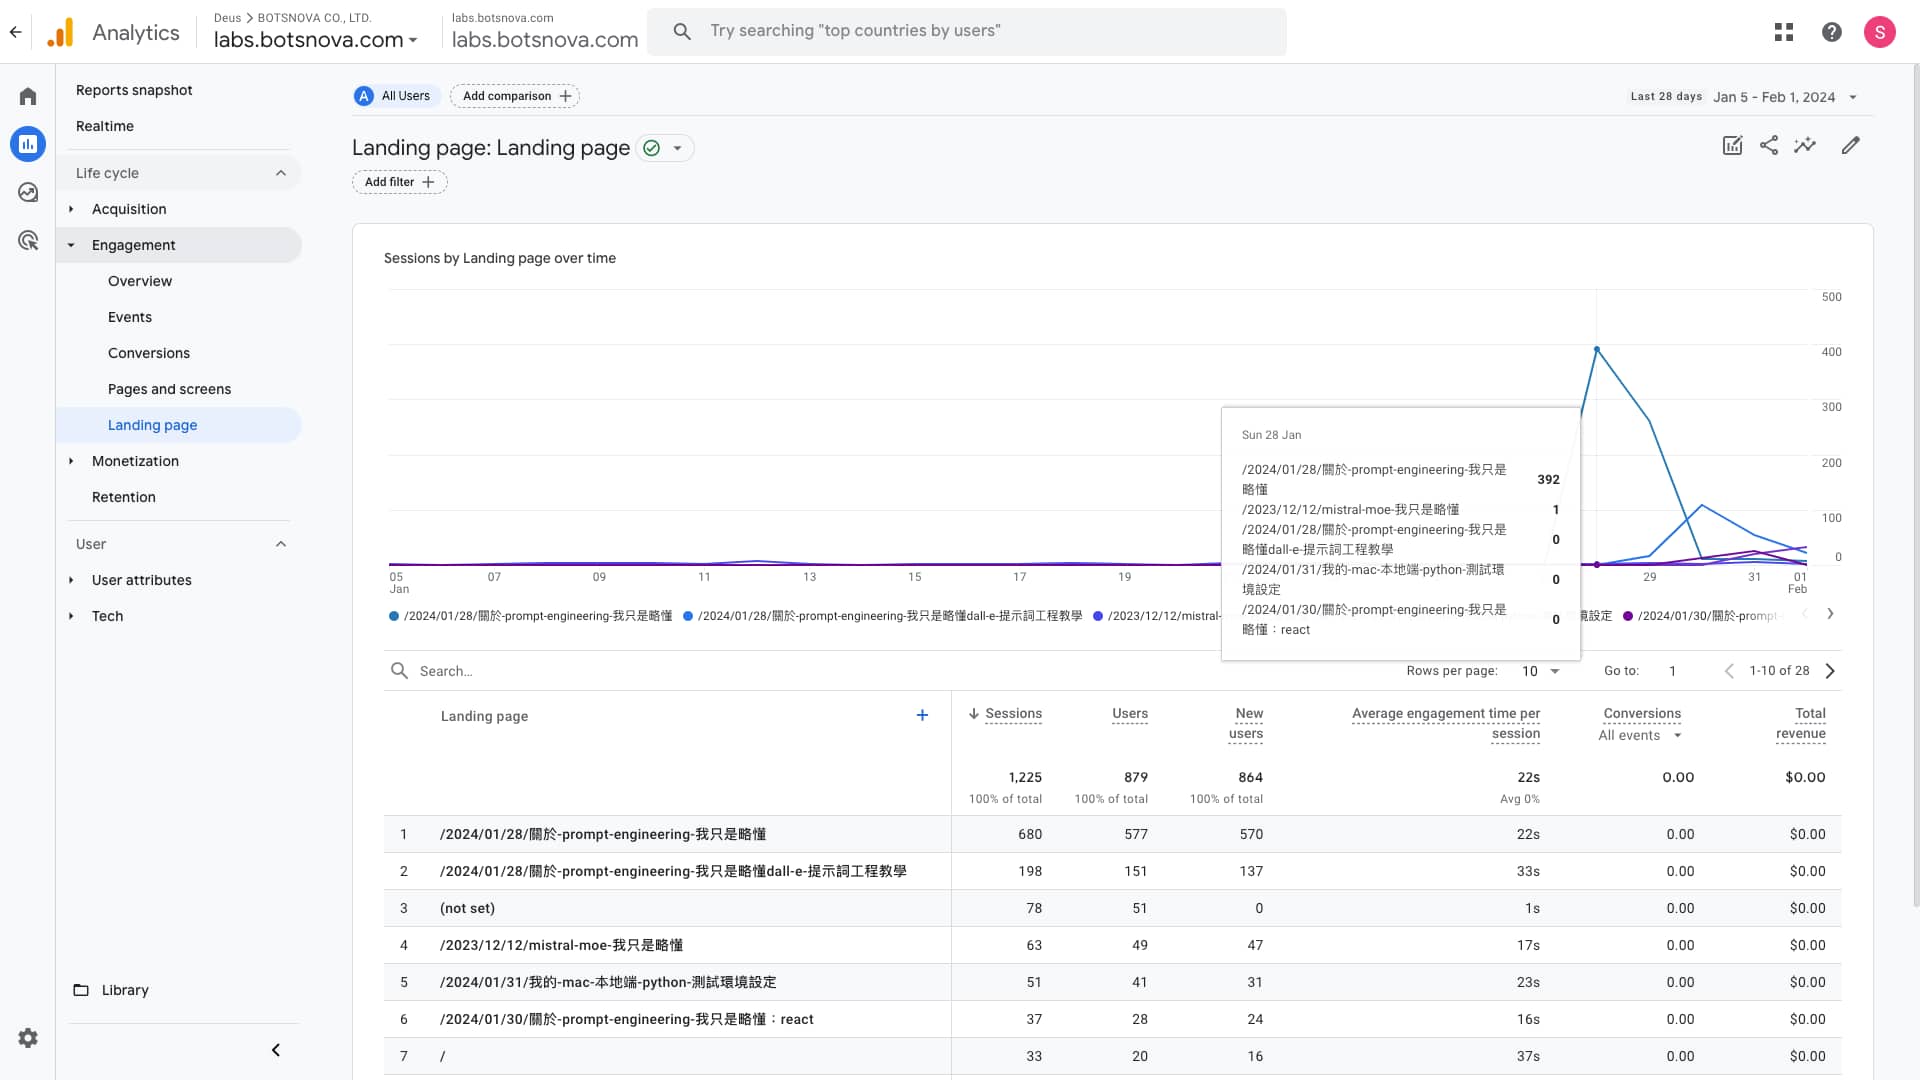Click the report status green check icon
This screenshot has width=1920, height=1080.
coord(652,148)
